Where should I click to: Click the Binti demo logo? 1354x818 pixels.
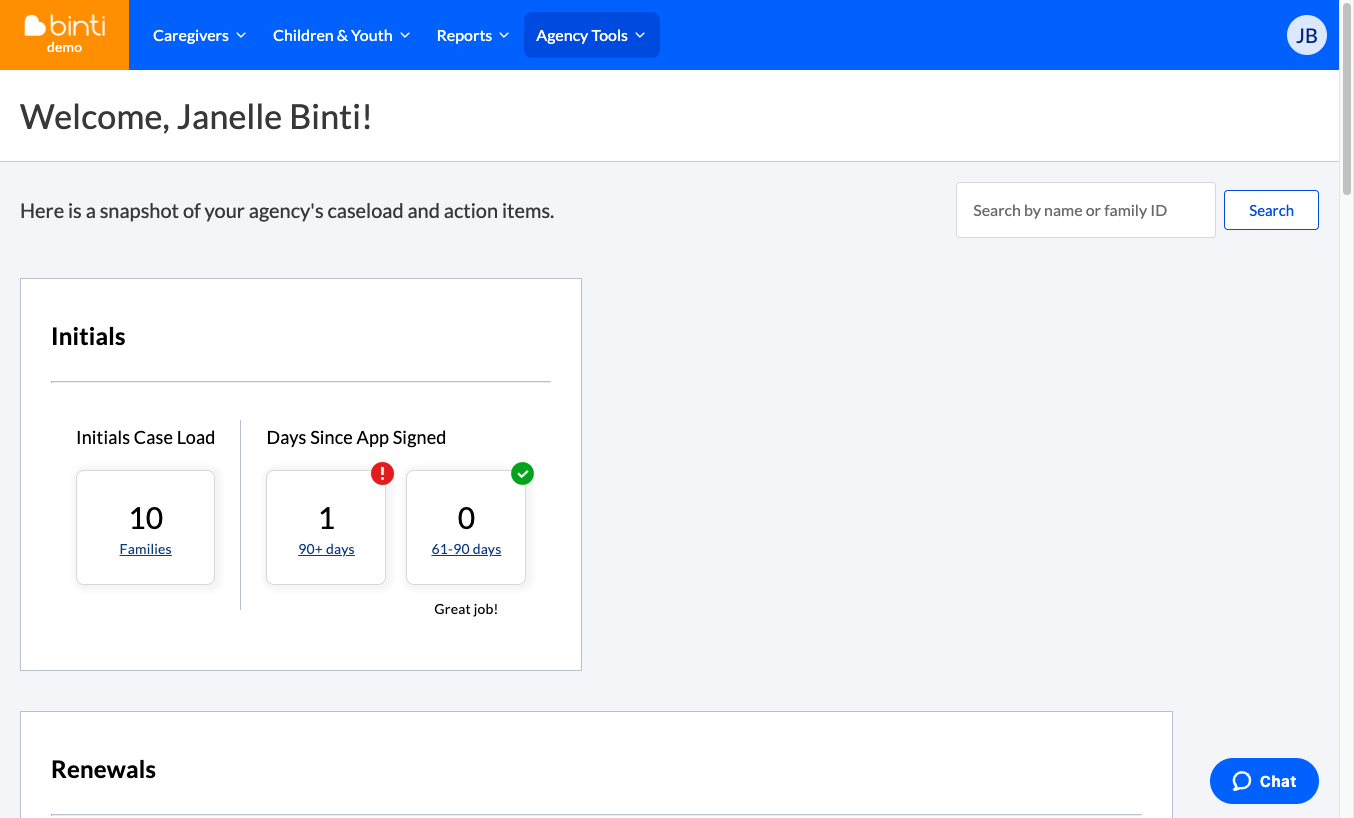[x=65, y=35]
